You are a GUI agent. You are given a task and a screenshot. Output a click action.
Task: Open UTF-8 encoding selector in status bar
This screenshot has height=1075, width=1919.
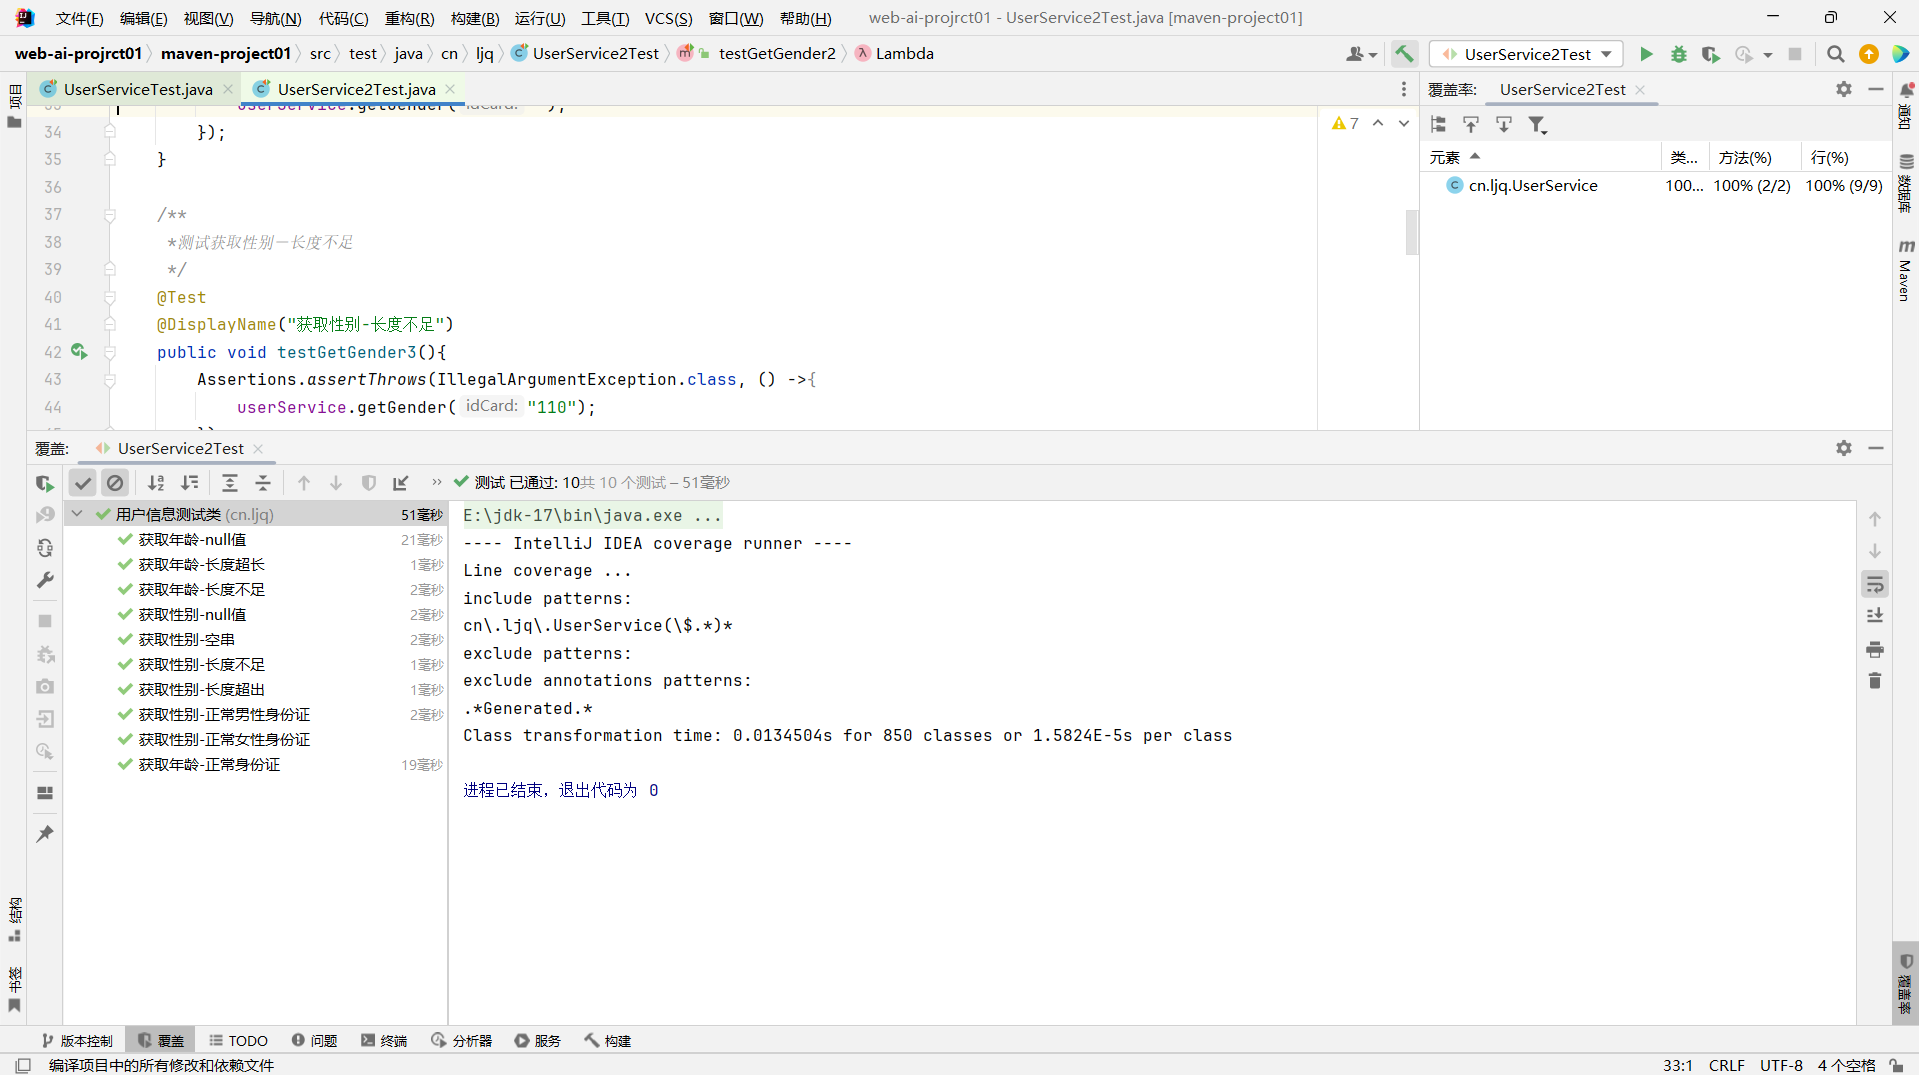coord(1781,1065)
